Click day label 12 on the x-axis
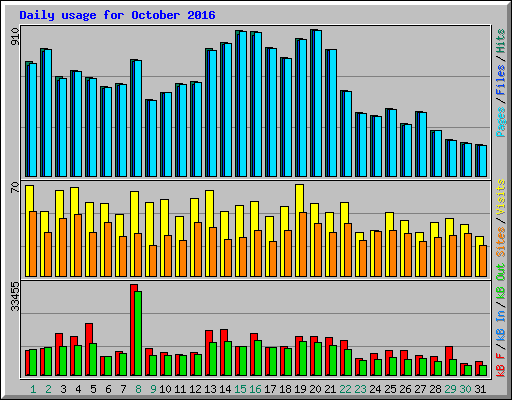Viewport: 512px width, 400px height. (x=195, y=389)
